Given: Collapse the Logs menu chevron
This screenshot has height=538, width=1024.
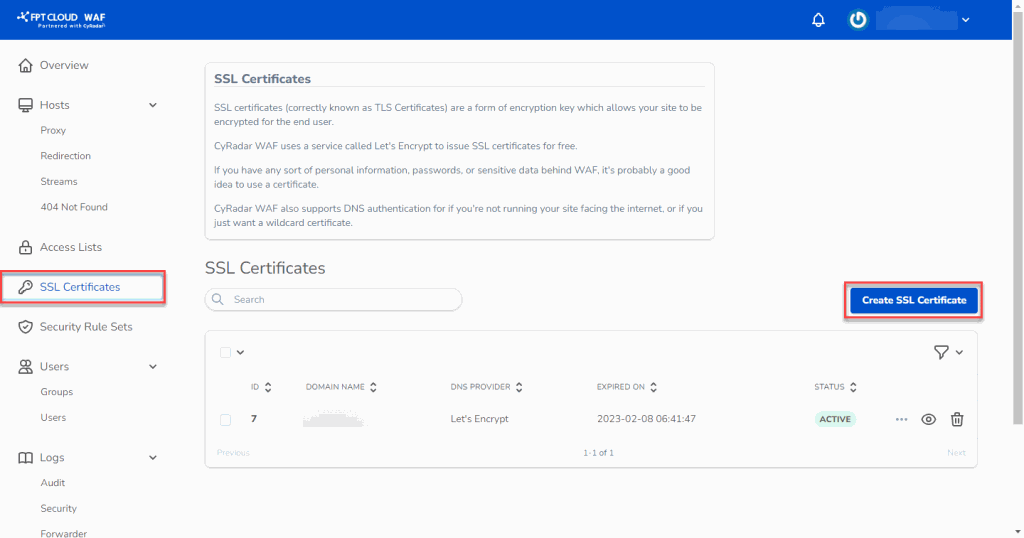Looking at the screenshot, I should coord(153,458).
